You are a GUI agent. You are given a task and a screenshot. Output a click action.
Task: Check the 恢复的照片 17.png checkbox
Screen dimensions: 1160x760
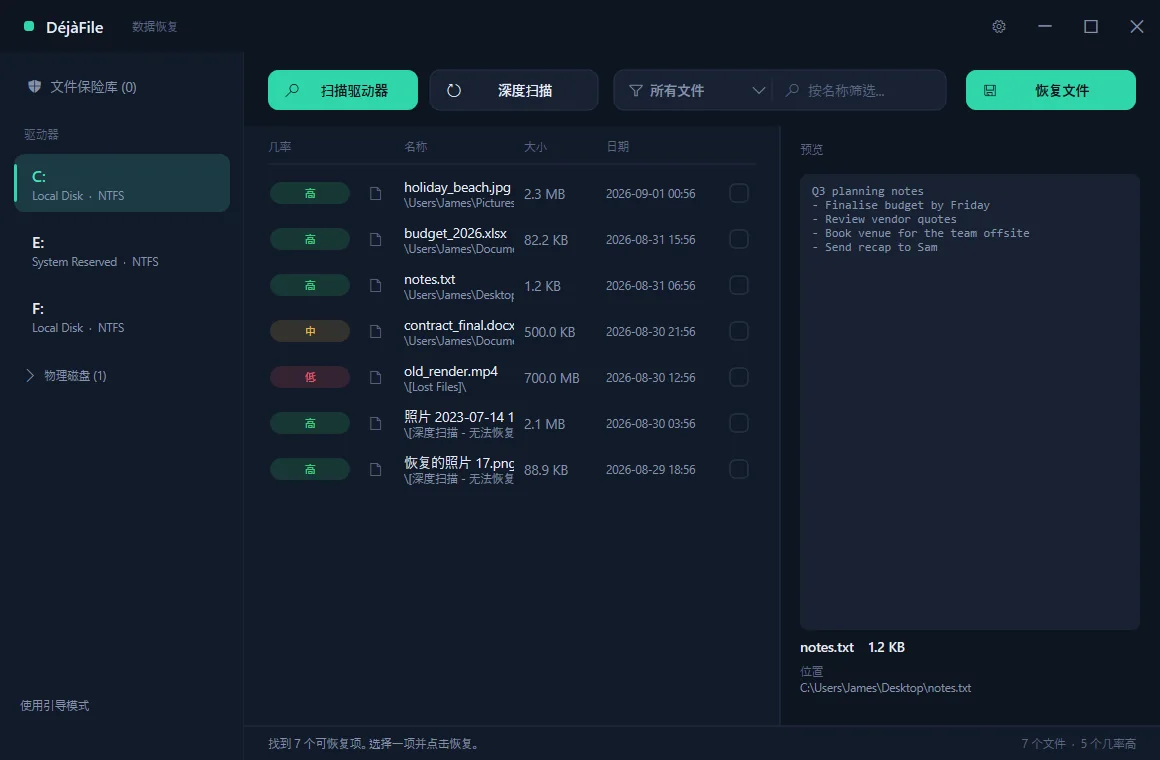tap(739, 468)
